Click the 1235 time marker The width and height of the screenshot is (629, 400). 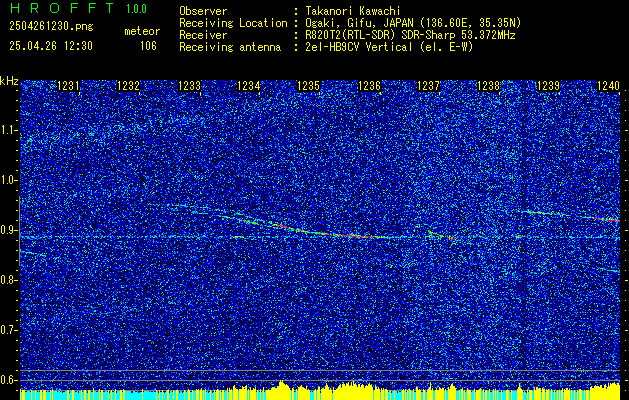pos(308,86)
